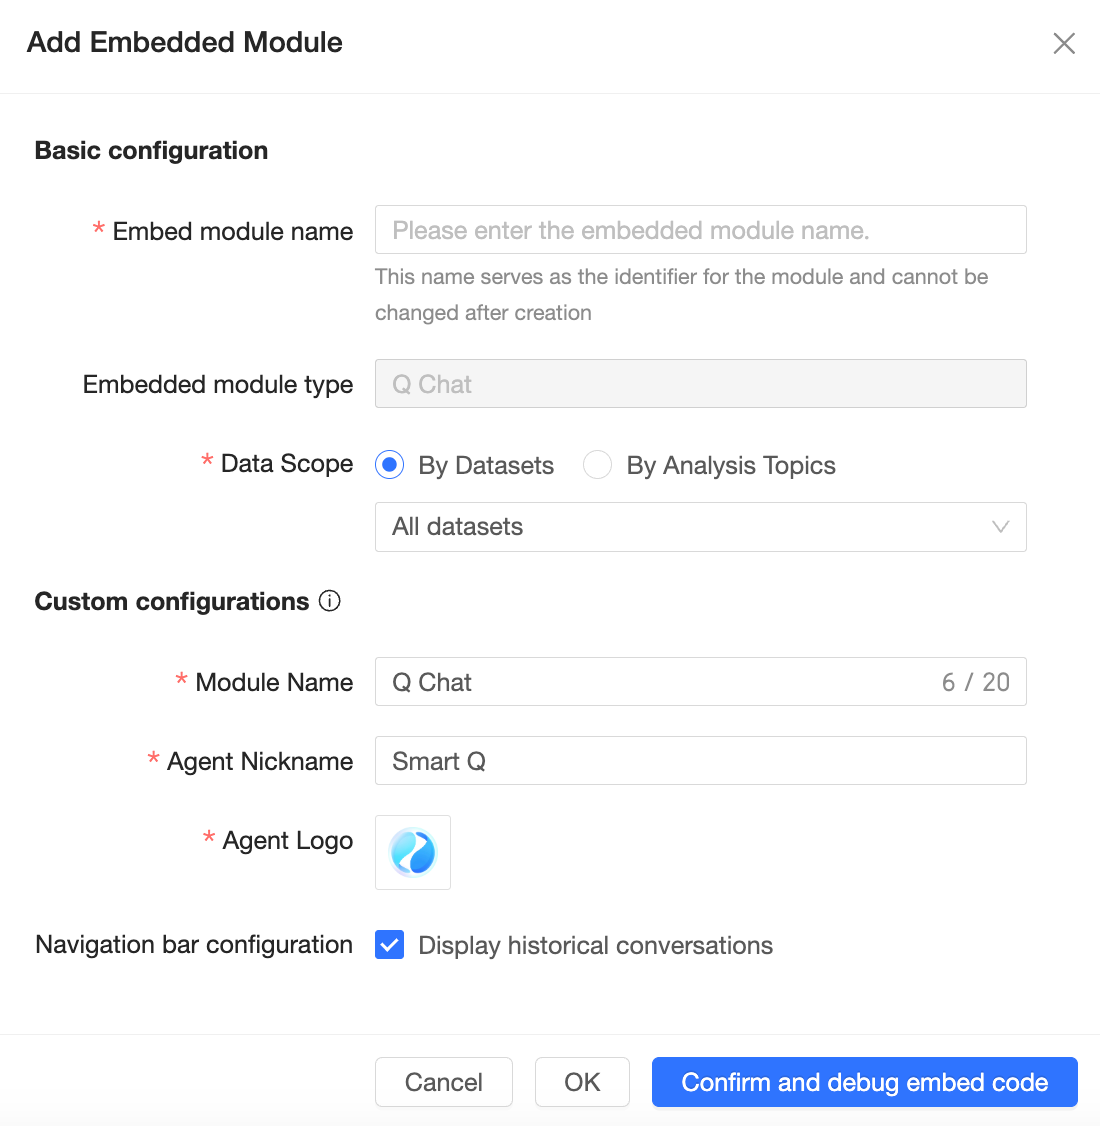Click the OK button
1100x1126 pixels.
coord(582,1082)
